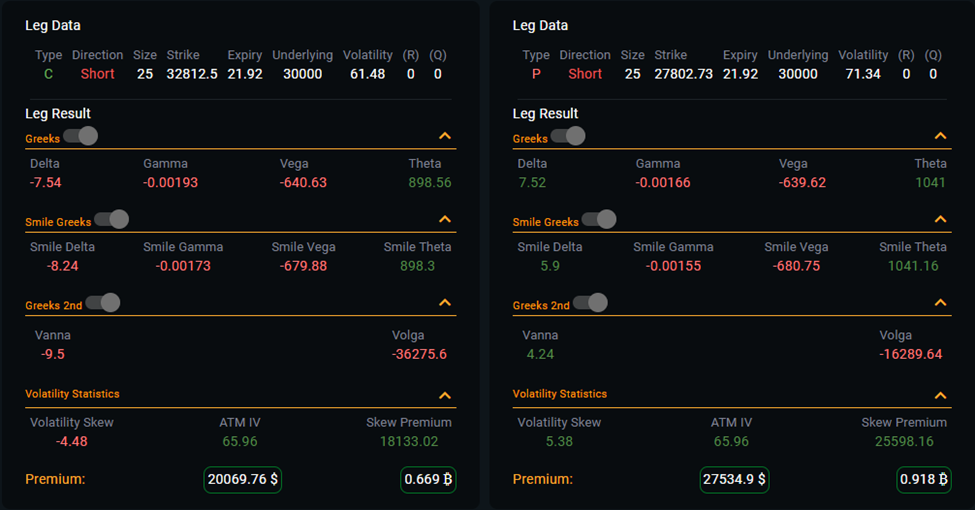975x510 pixels.
Task: Collapse right panel Volatility Statistics section
Action: click(940, 395)
